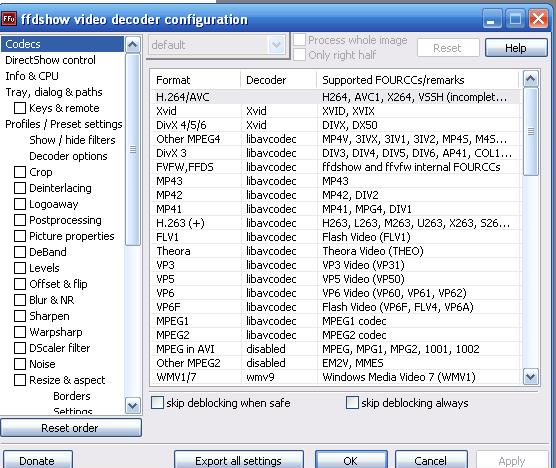Click the ffdshow icon in title bar
Screen dimensions: 556x468
coord(9,18)
